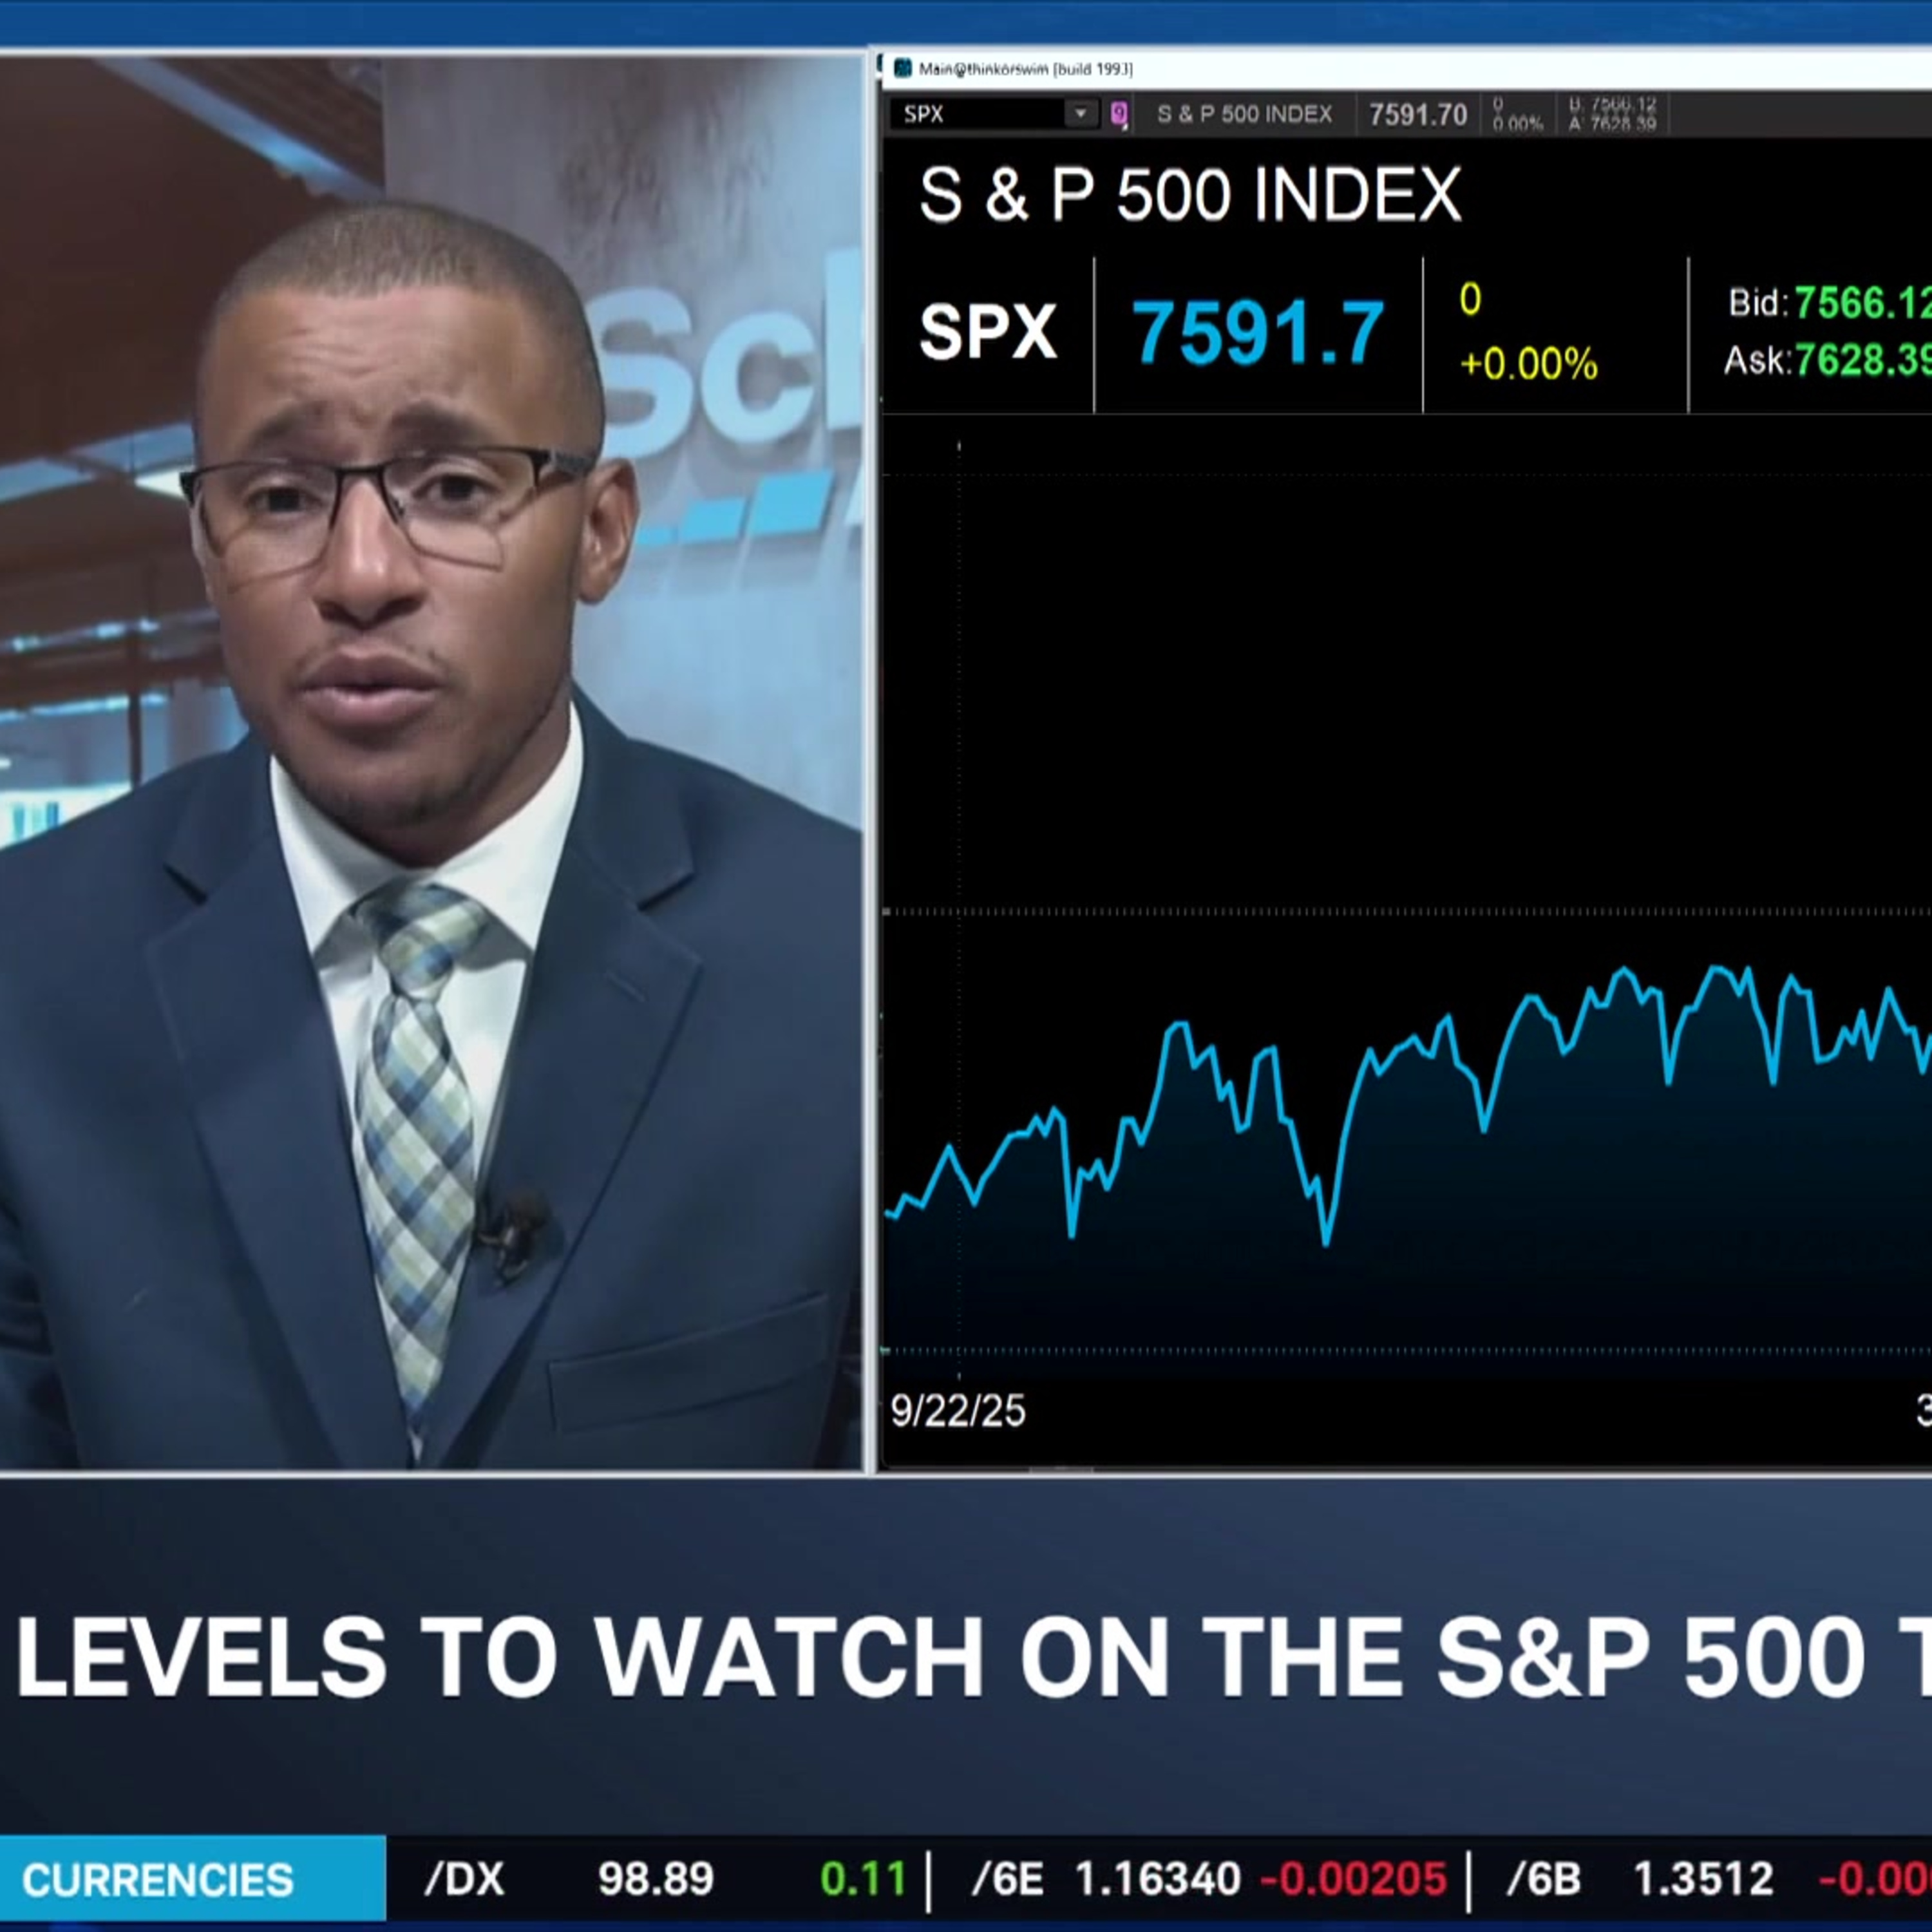Open the SPX symbol dropdown arrow
Screen dimensions: 1932x1932
[1081, 114]
